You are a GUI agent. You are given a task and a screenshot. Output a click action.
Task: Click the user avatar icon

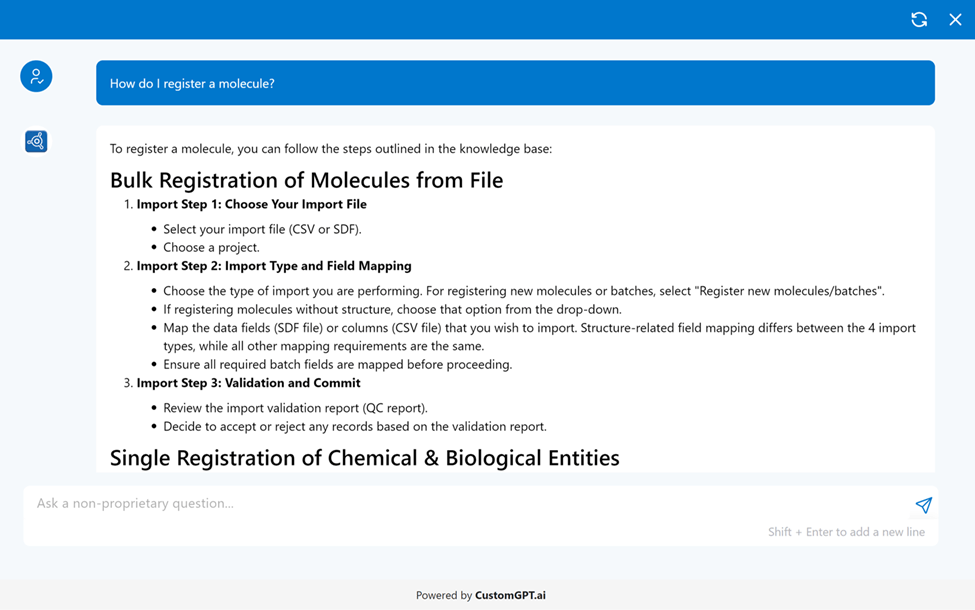36,77
